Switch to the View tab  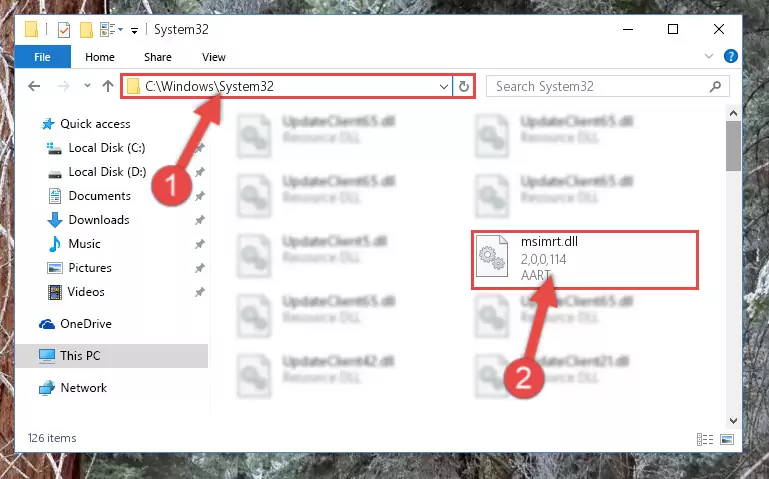(214, 57)
